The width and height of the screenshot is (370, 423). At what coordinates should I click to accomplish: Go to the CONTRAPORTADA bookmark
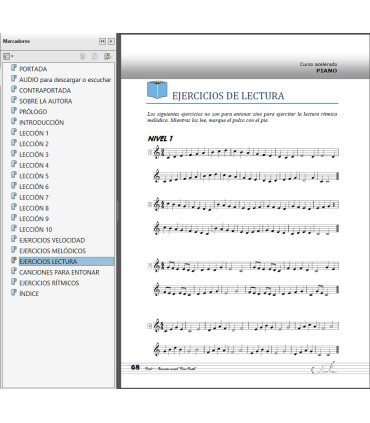pyautogui.click(x=45, y=90)
